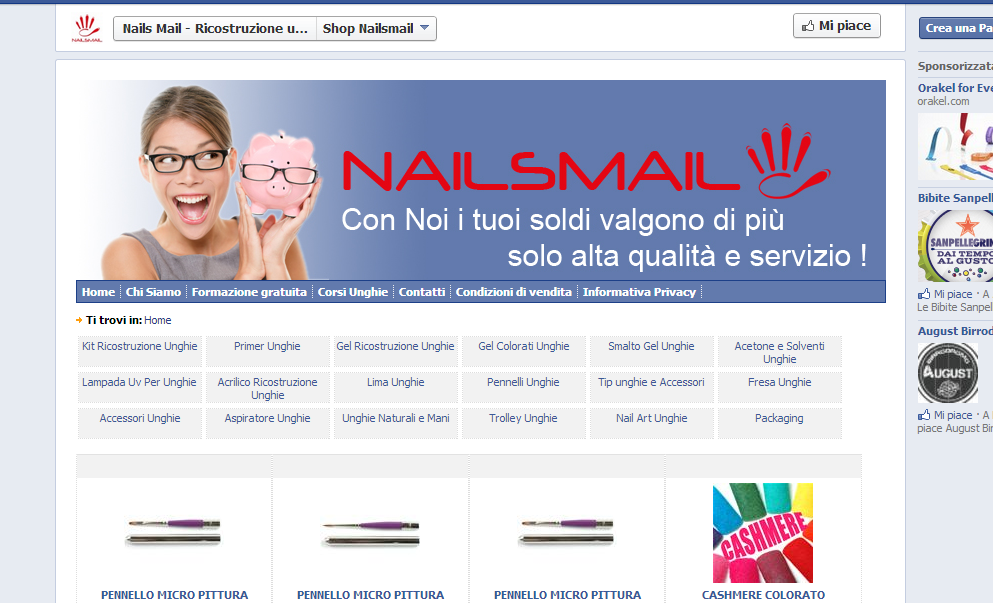The width and height of the screenshot is (993, 603).
Task: Click Nails Mail - Ricostruzione page title button
Action: pos(215,29)
